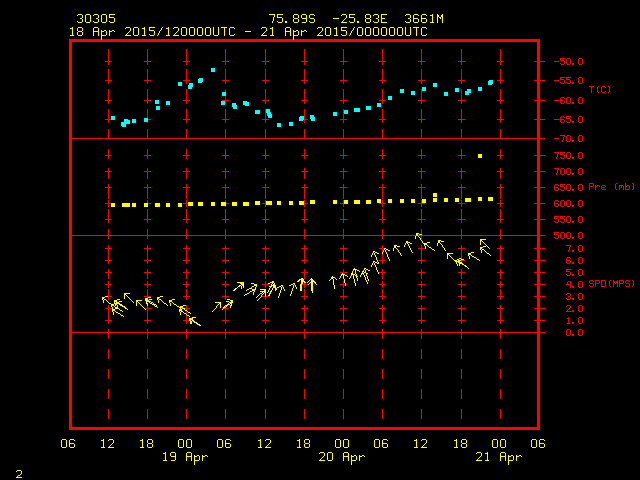Click the highest cyan temperature point
The image size is (640, 480).
click(213, 70)
